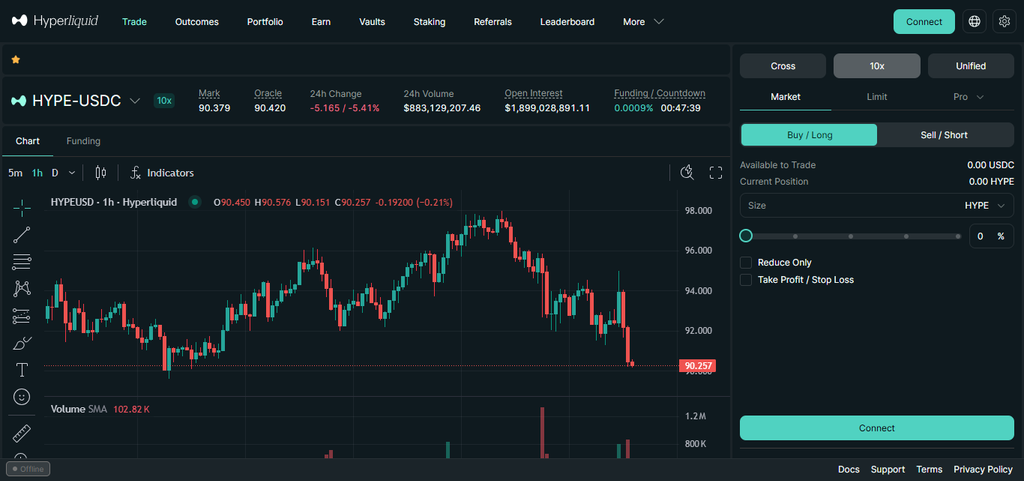Open the Referrals nav item

[493, 22]
